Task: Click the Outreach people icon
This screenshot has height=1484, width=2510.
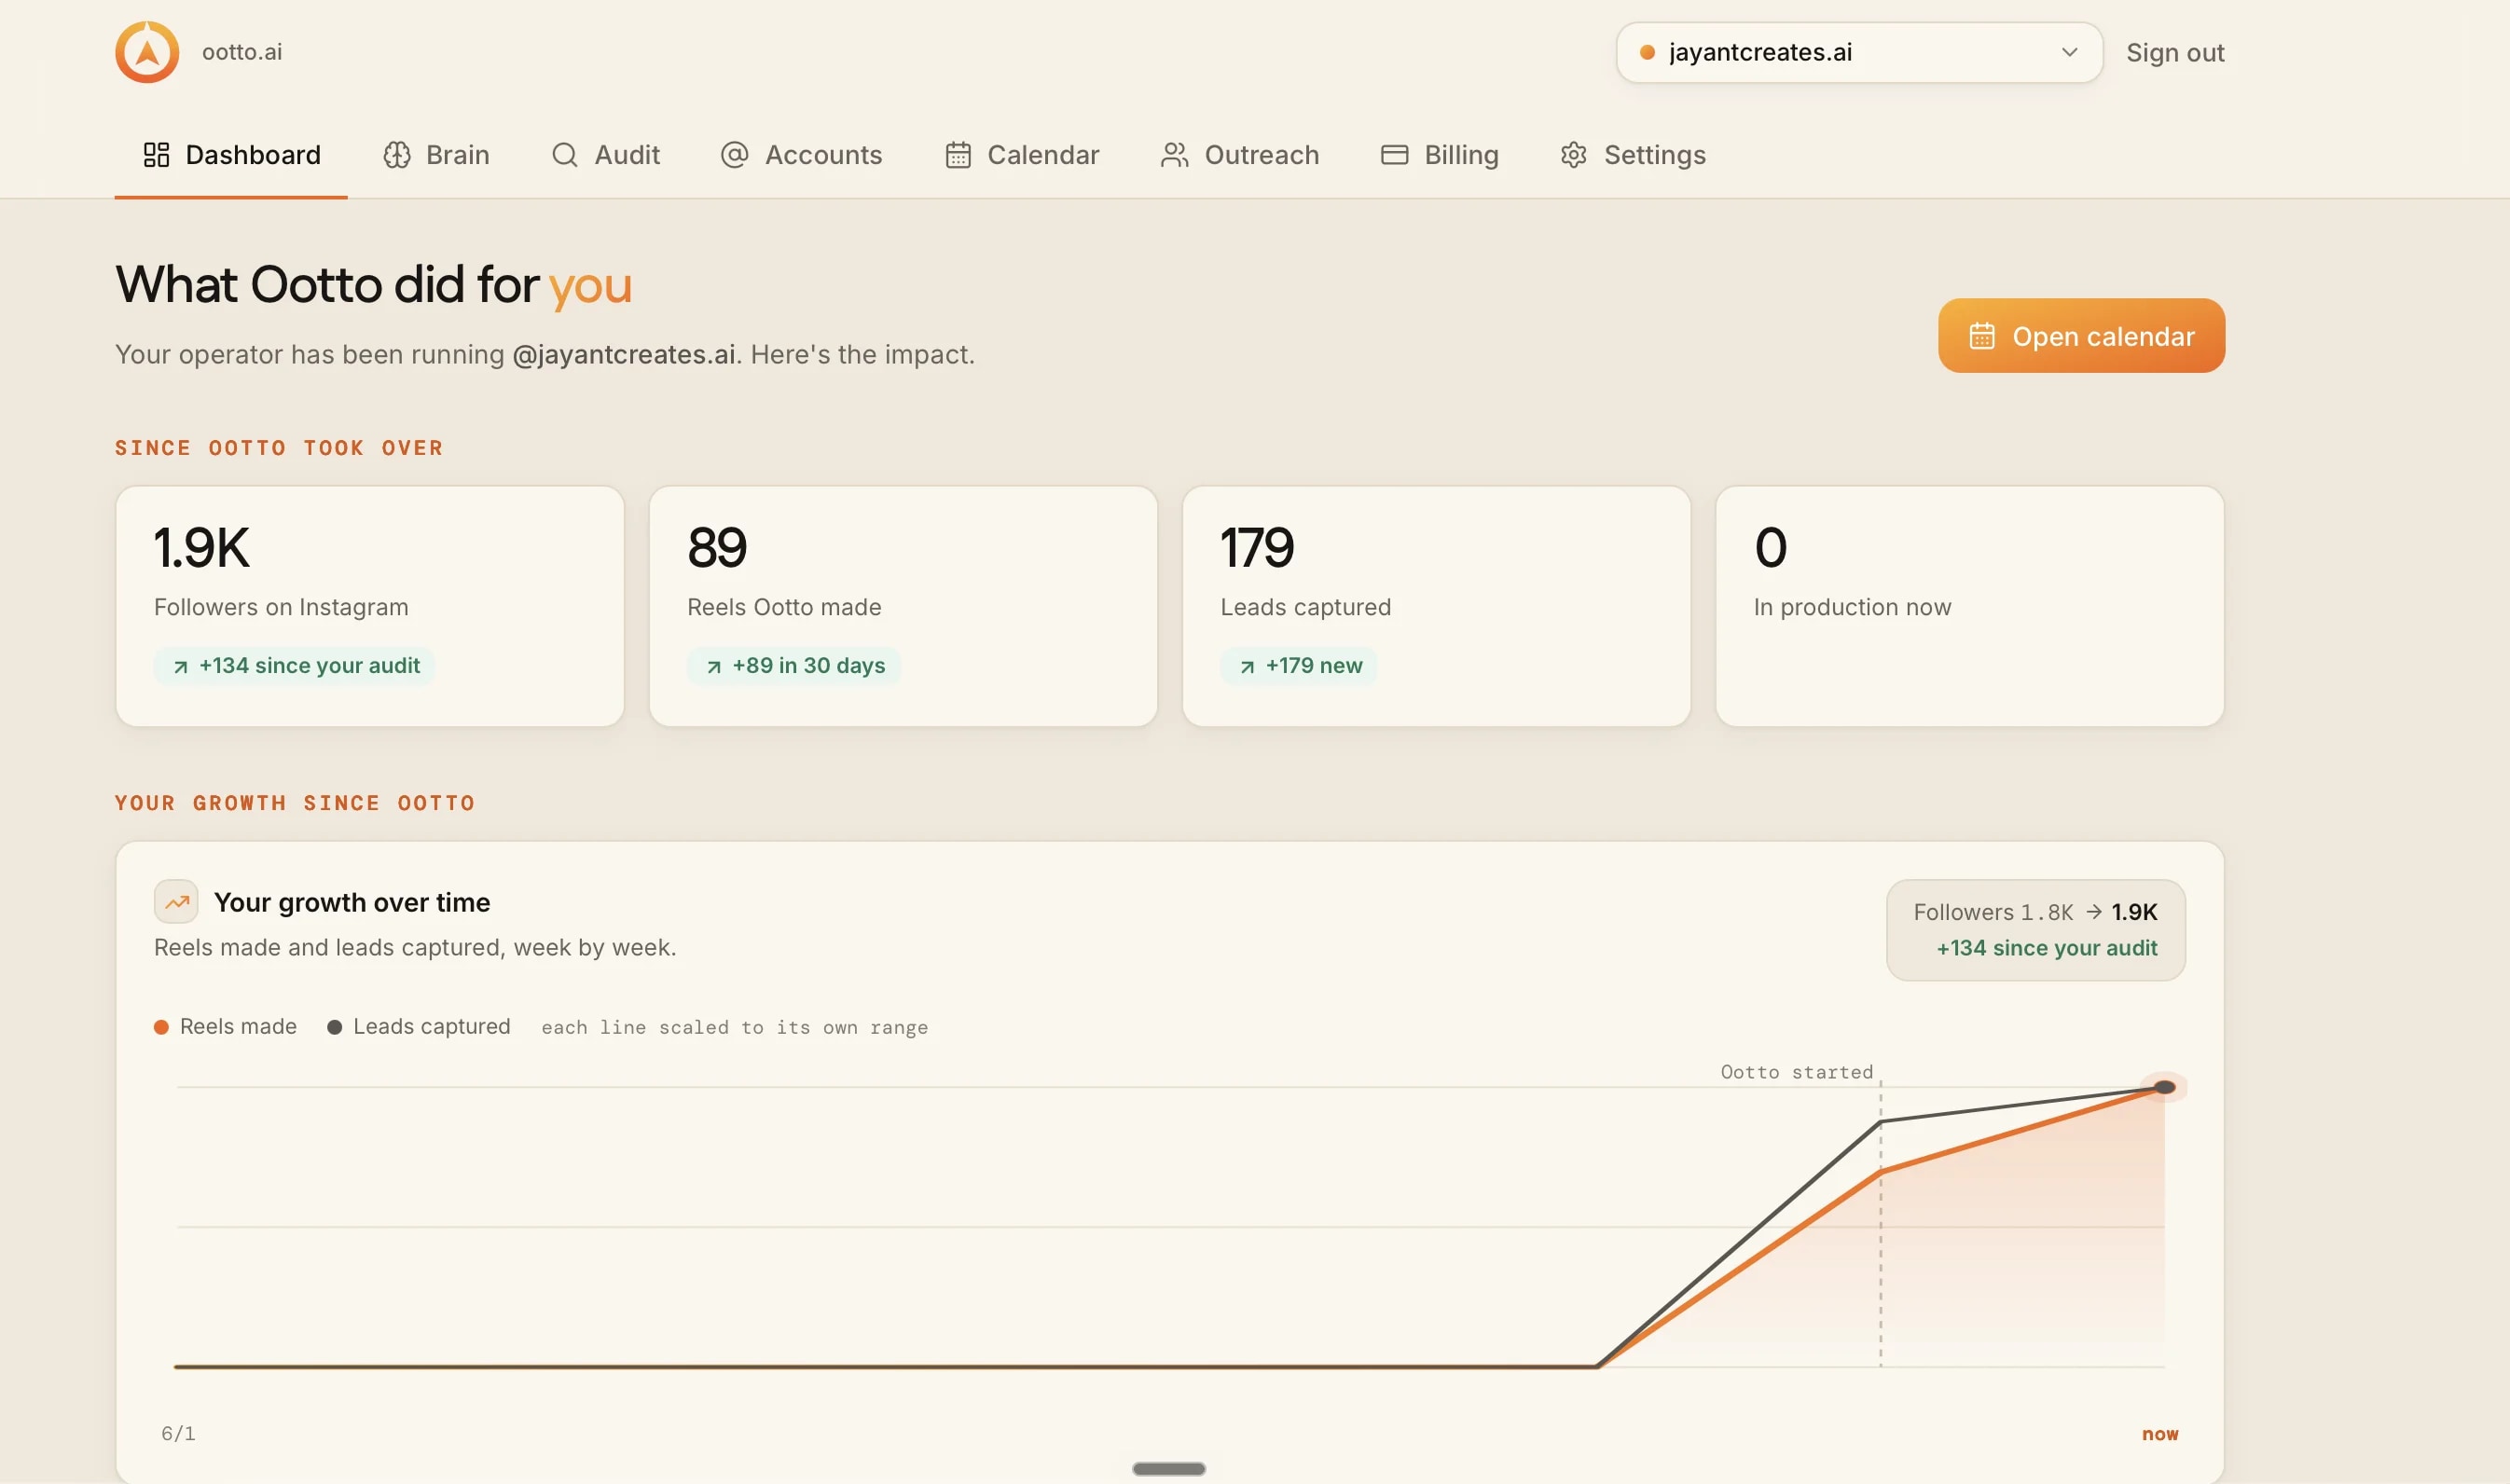Action: 1174,155
